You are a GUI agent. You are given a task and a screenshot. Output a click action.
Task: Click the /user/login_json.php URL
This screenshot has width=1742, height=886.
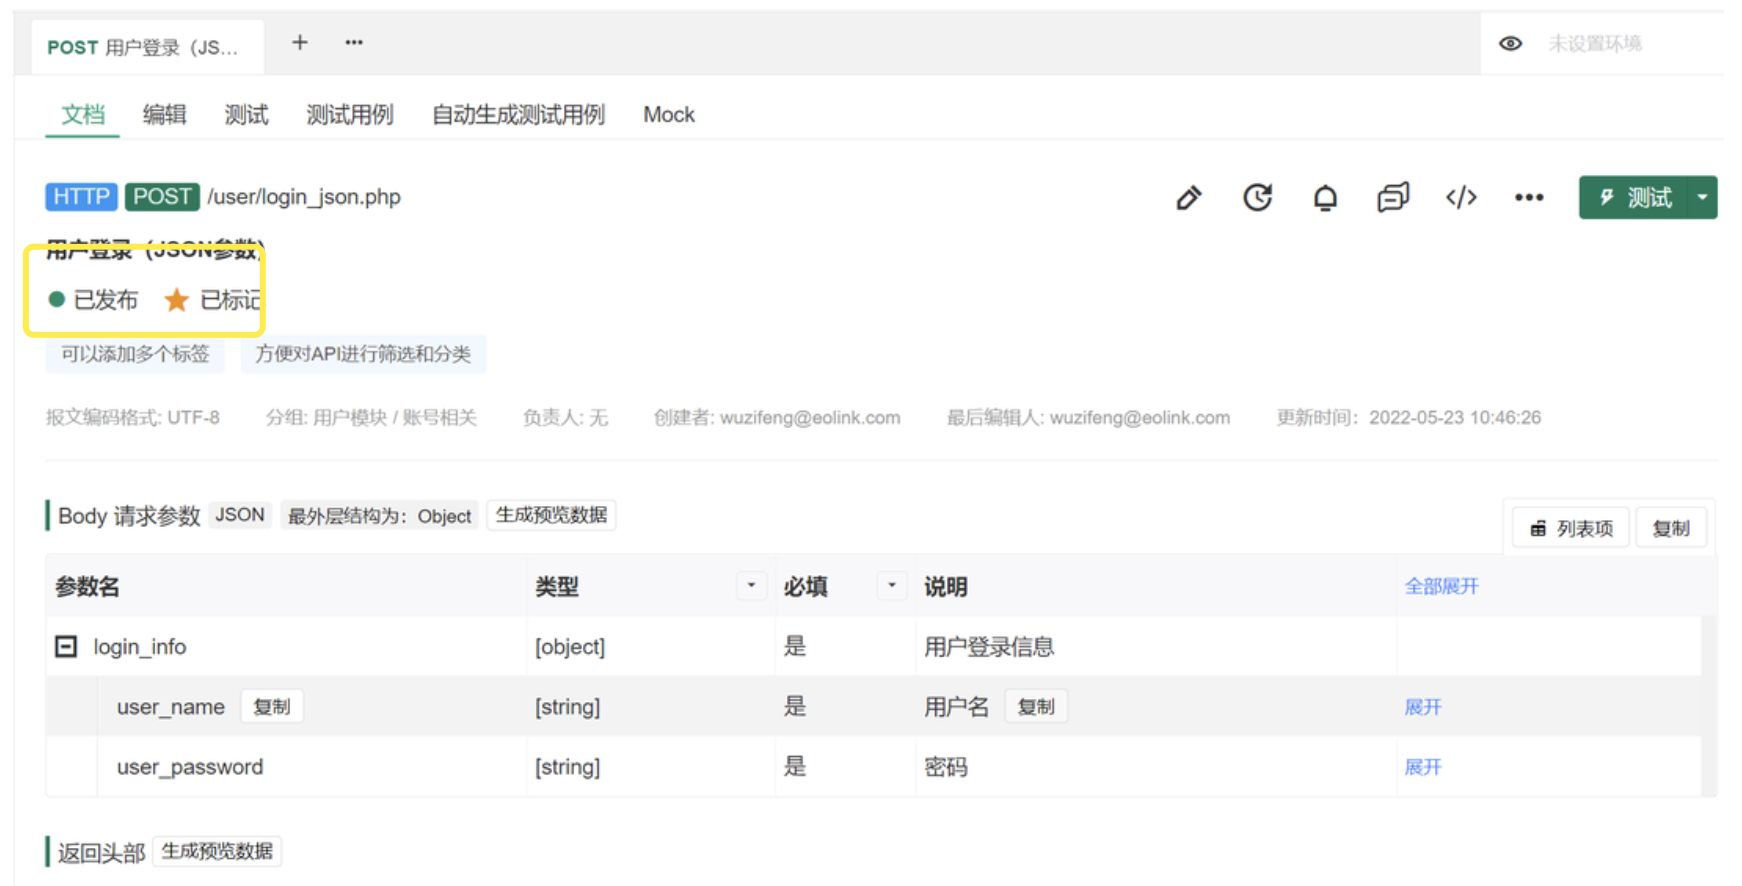coord(304,197)
